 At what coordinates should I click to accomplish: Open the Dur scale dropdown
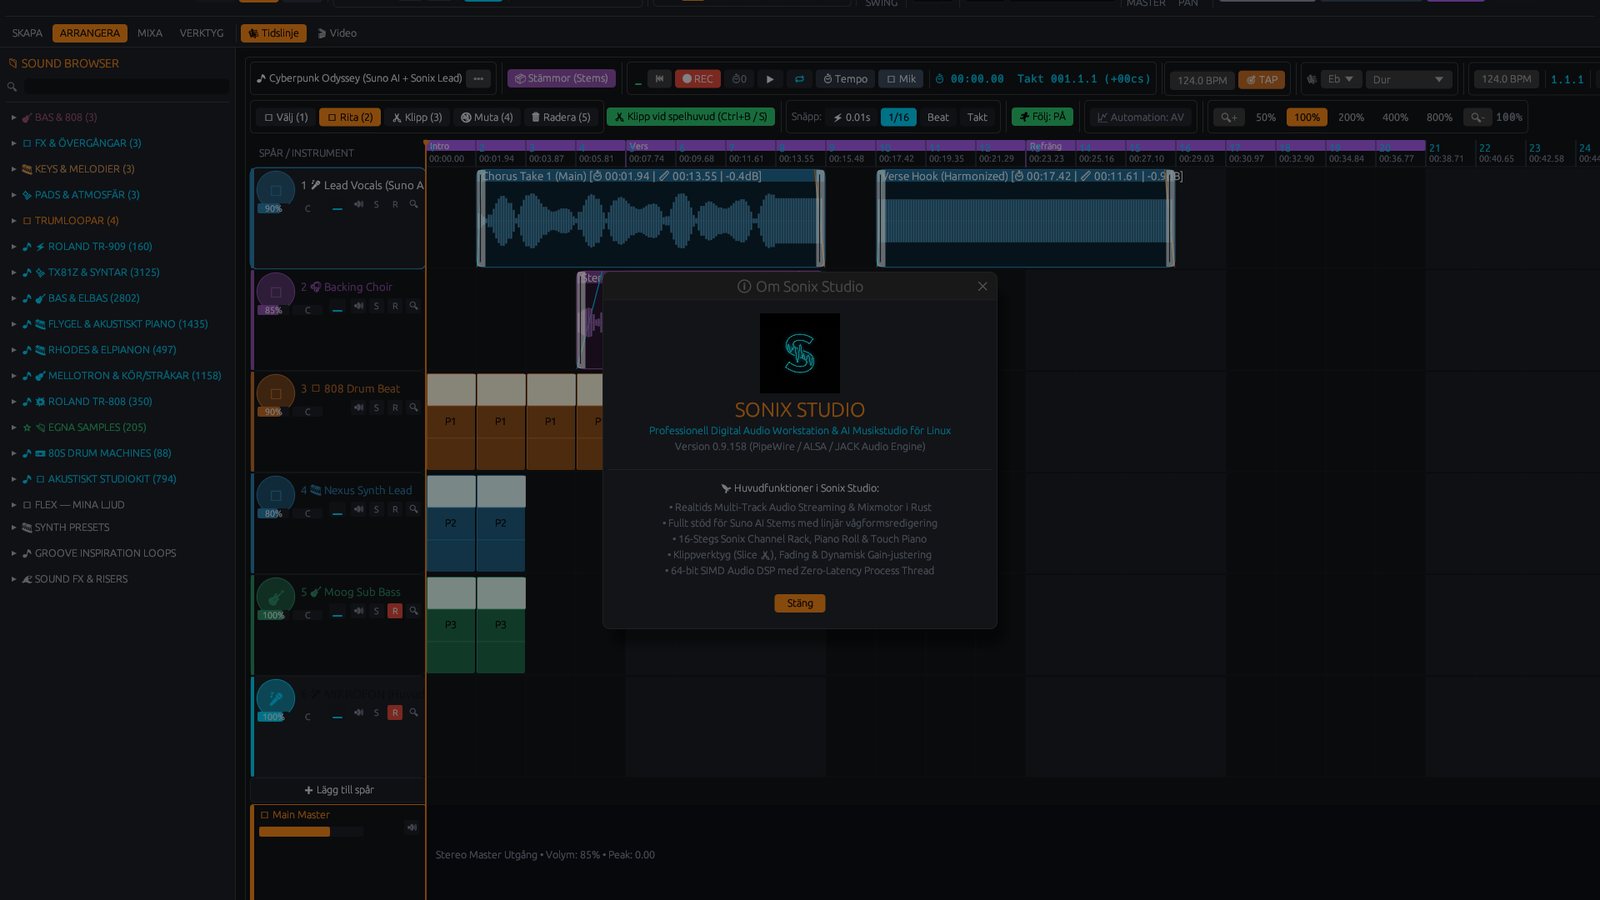point(1408,79)
